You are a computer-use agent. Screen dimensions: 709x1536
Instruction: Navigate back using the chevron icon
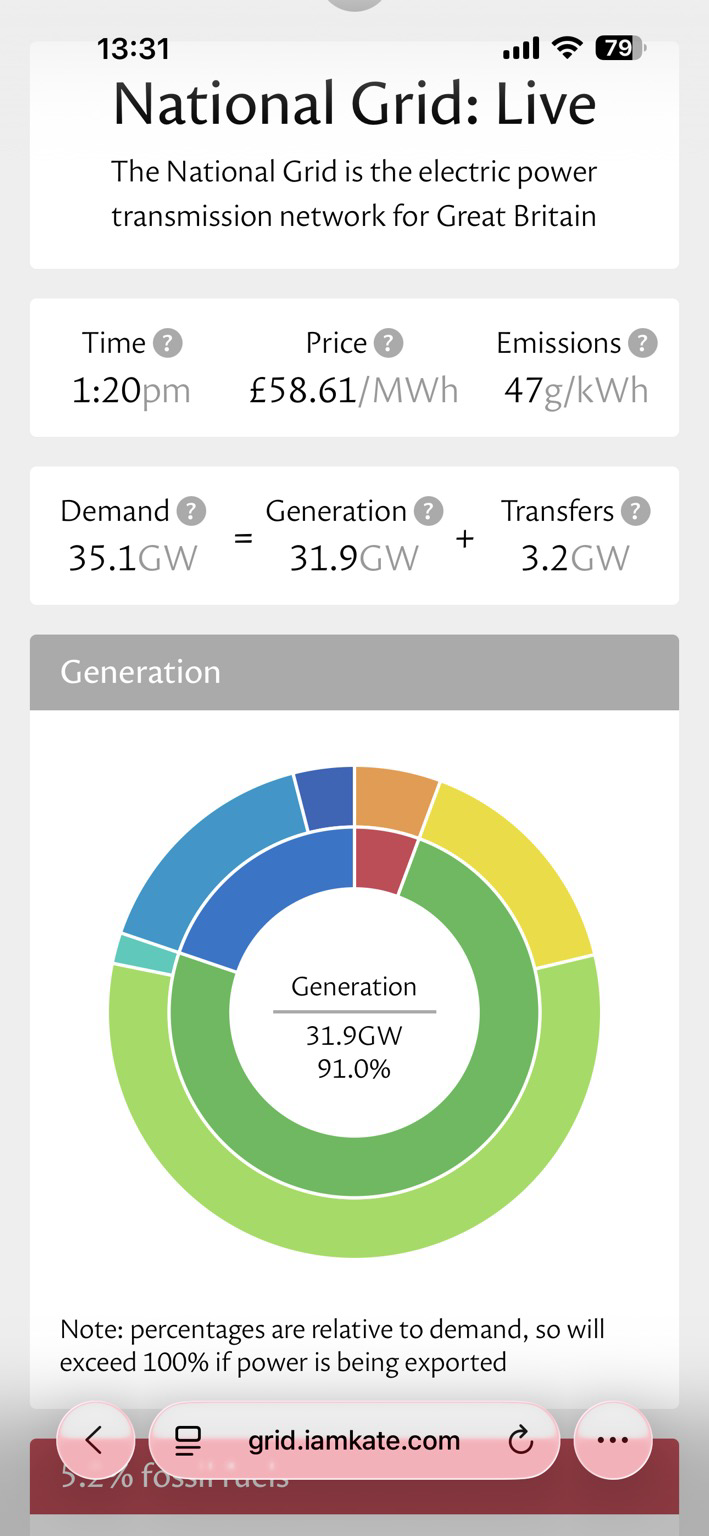pyautogui.click(x=95, y=1440)
